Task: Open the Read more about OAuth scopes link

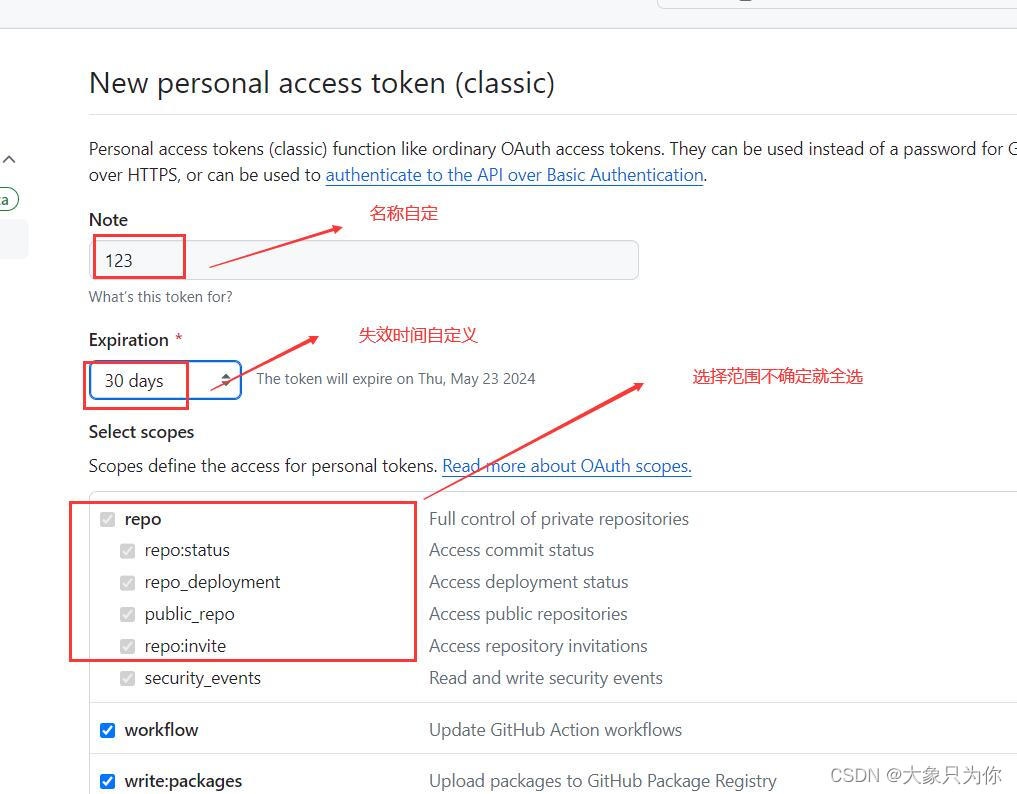Action: (566, 466)
